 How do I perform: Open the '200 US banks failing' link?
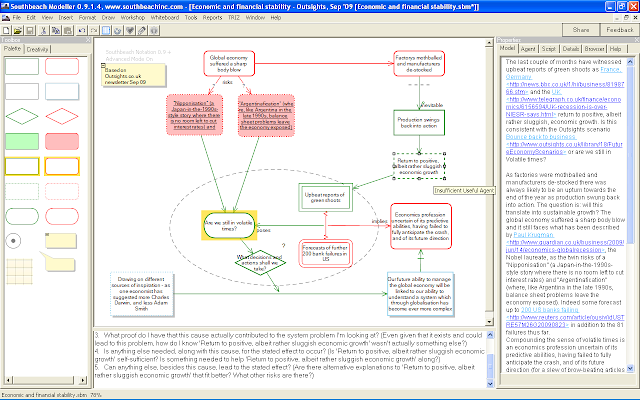[x=549, y=310]
